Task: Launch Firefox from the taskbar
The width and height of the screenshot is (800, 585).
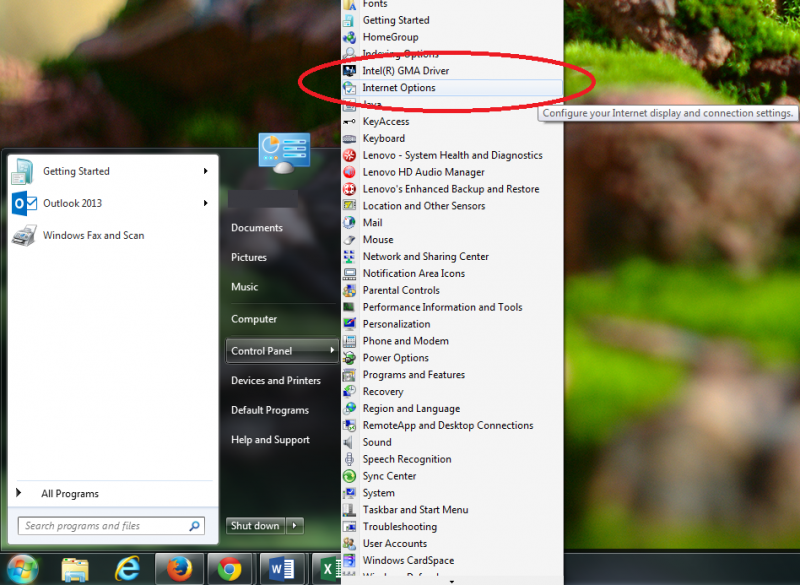Action: 179,569
